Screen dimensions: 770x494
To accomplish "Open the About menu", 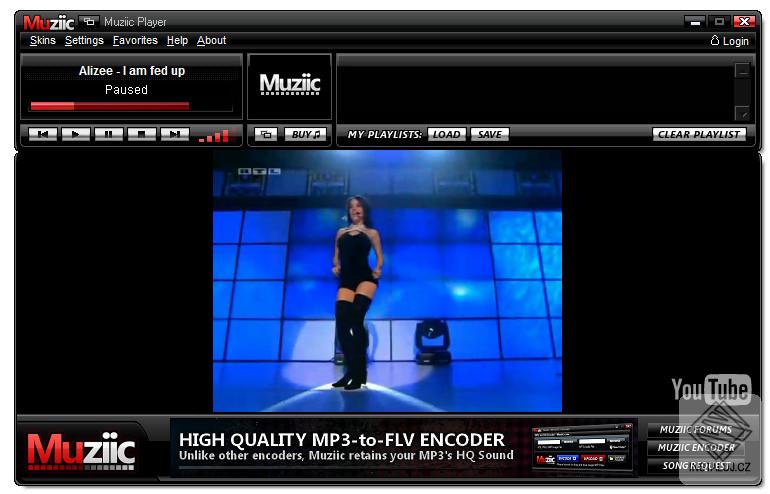I will coord(212,40).
